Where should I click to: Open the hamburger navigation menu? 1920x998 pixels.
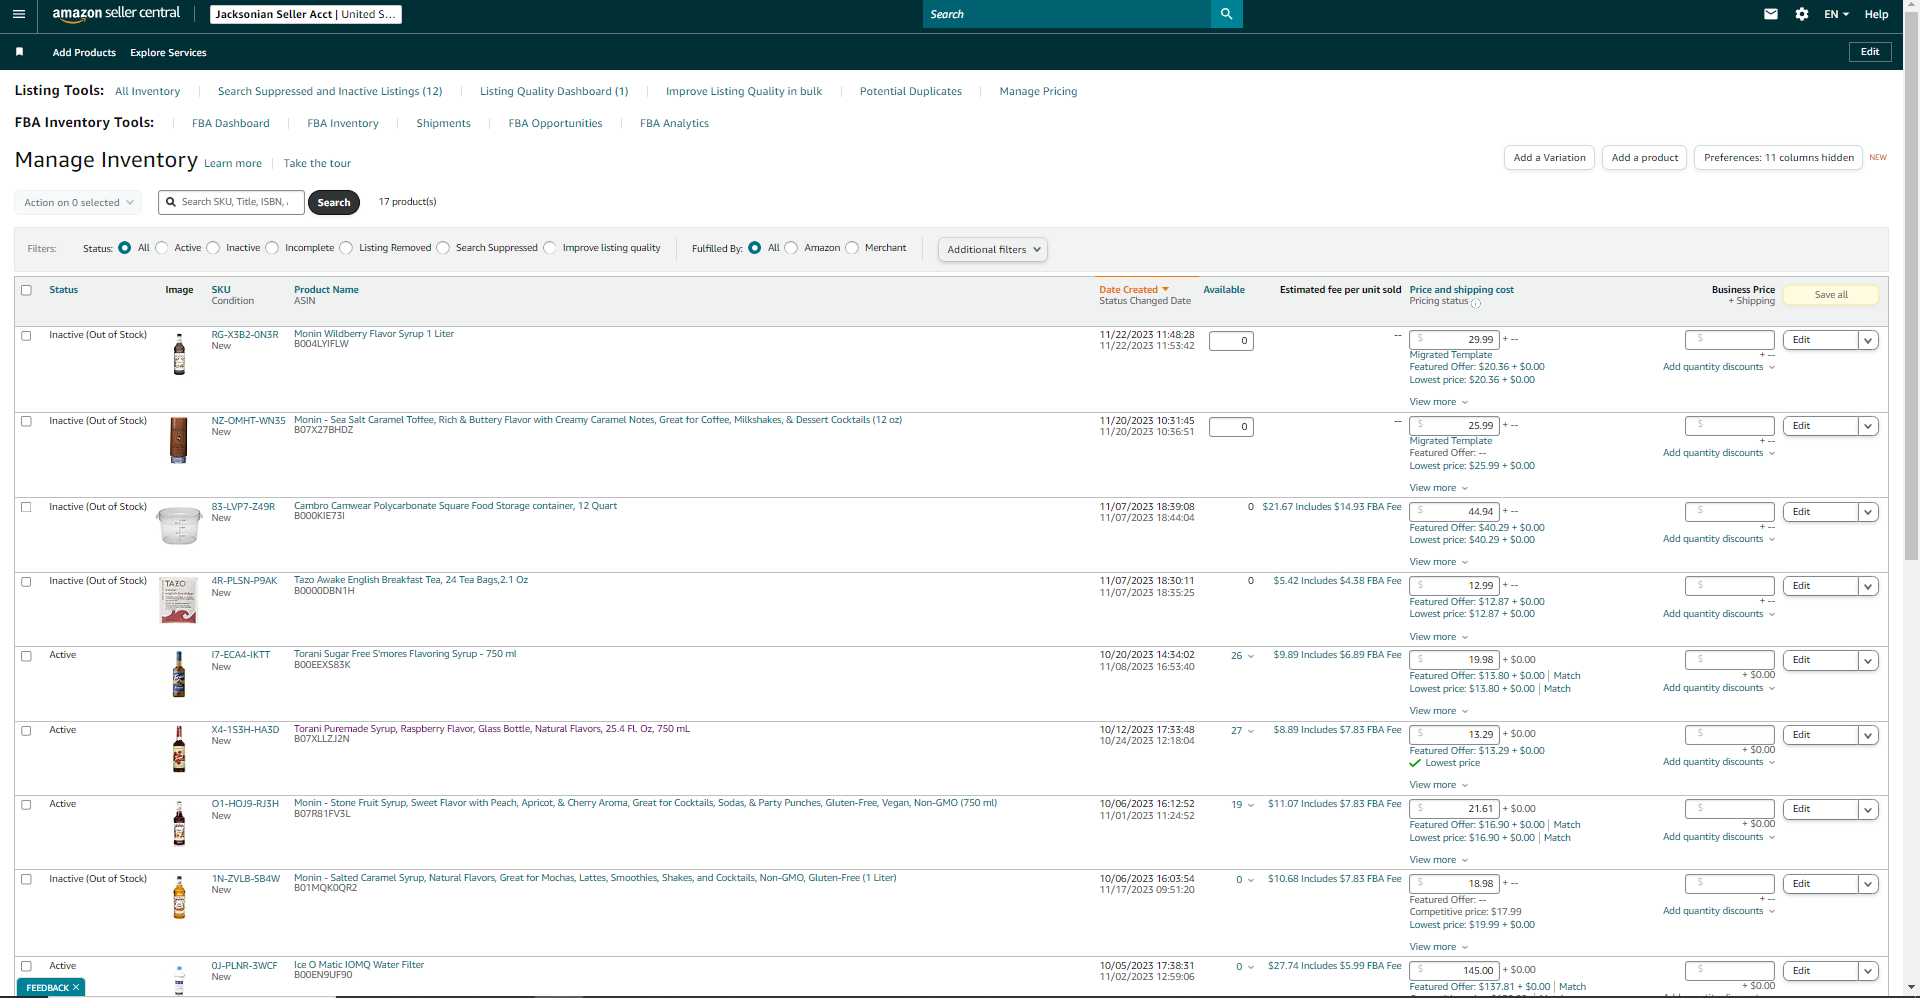pyautogui.click(x=19, y=14)
